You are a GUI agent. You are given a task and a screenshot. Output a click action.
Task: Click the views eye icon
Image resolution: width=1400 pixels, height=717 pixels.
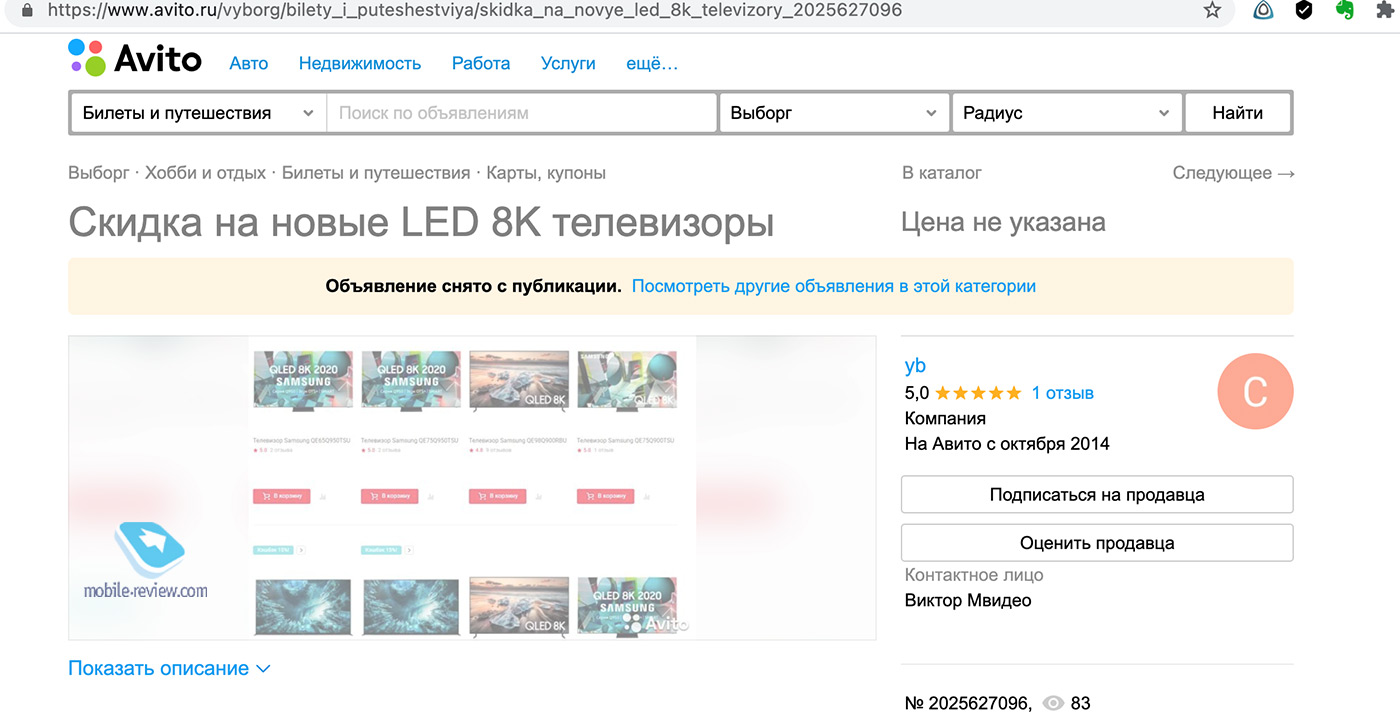click(x=1053, y=703)
